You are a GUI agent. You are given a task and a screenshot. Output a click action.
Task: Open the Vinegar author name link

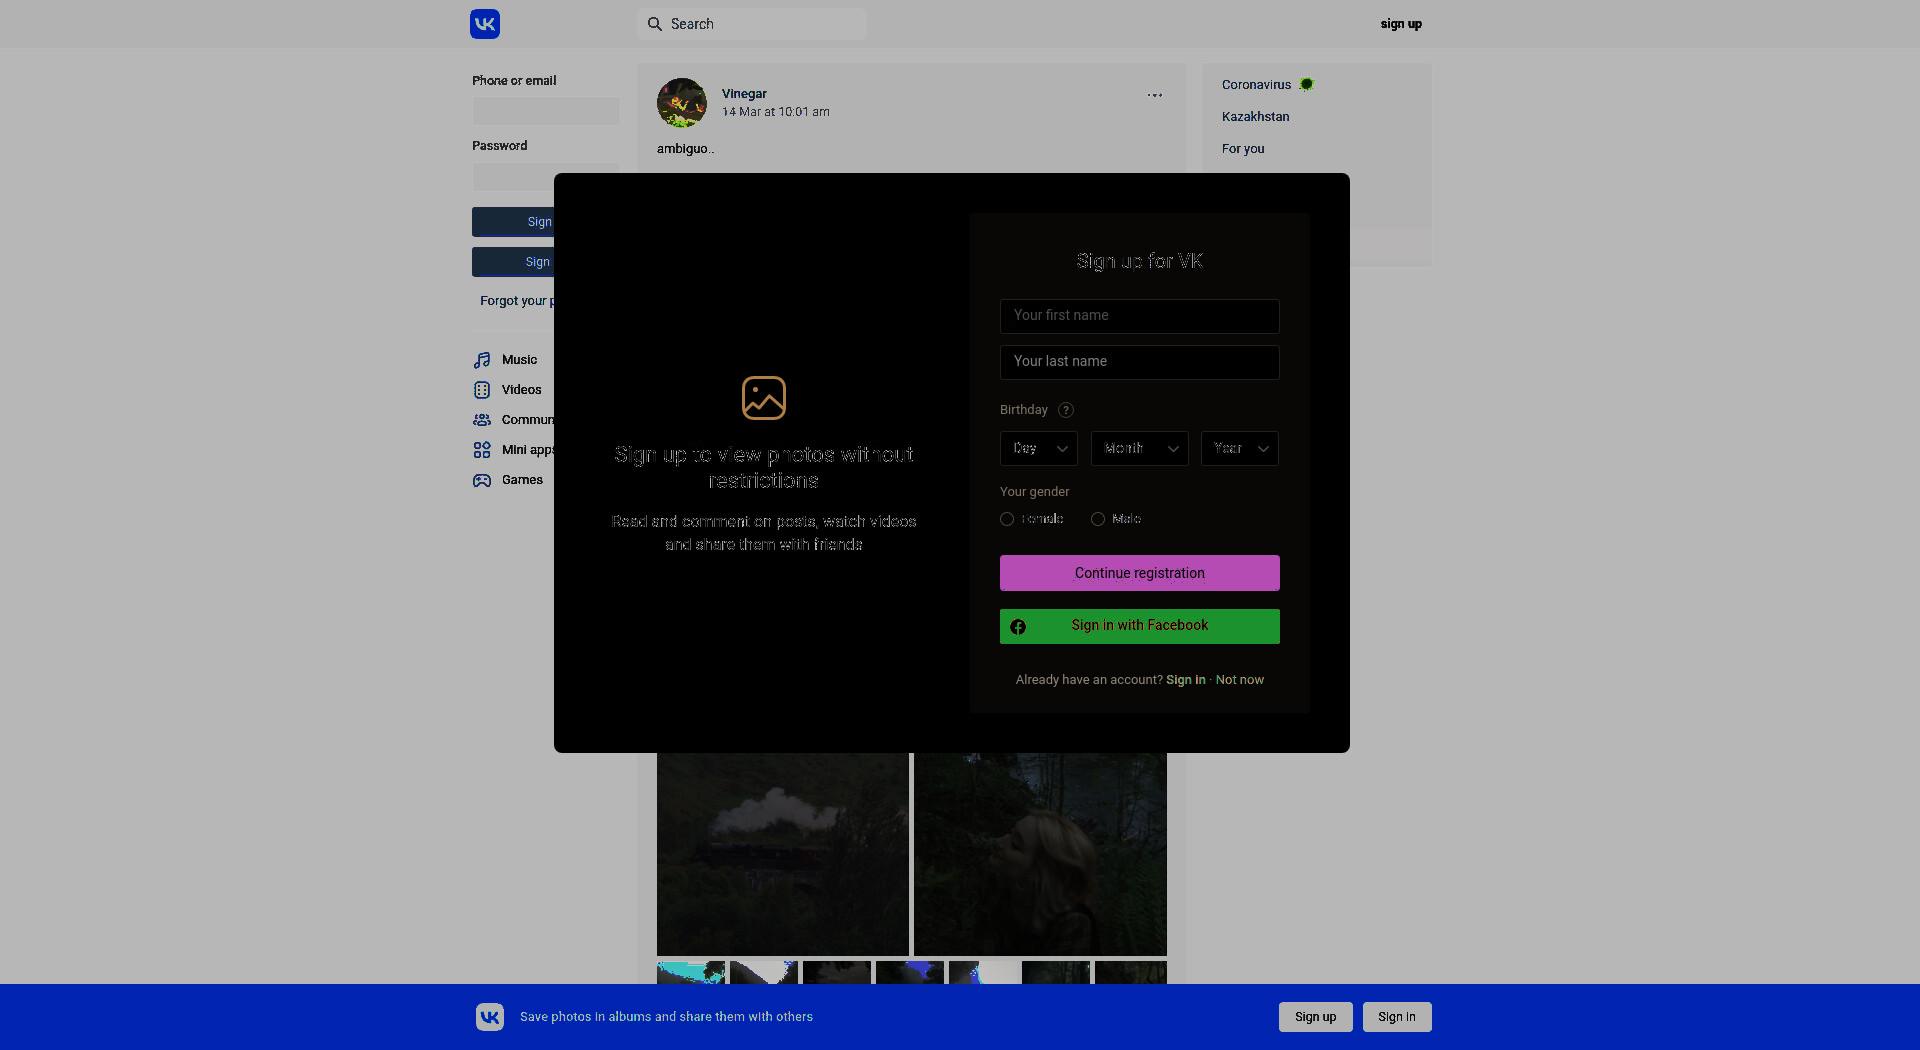coord(744,94)
